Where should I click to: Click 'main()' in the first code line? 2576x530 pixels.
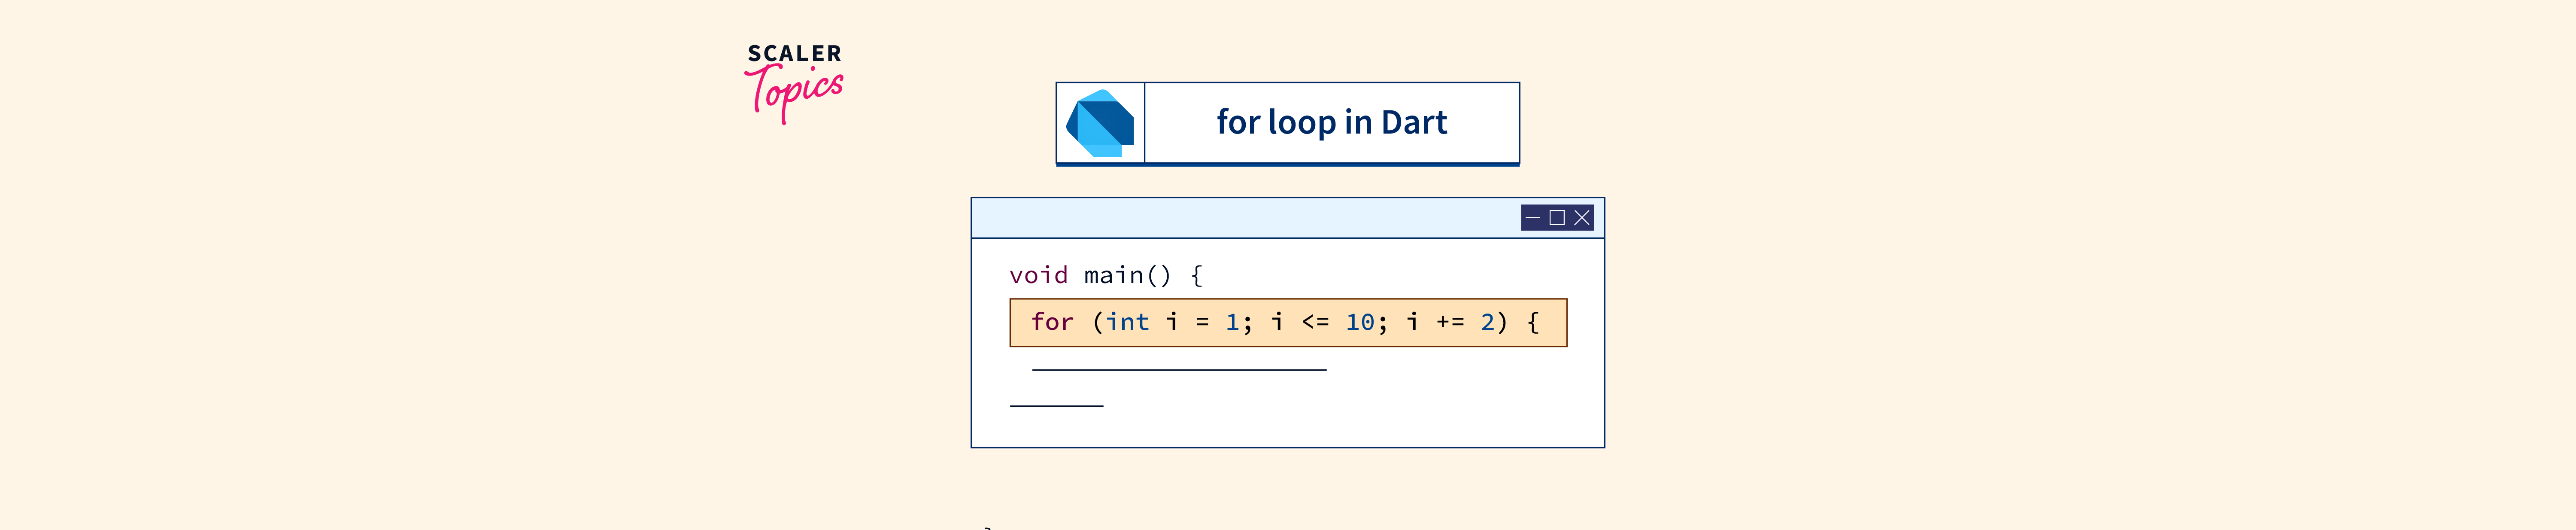[x=1127, y=275]
